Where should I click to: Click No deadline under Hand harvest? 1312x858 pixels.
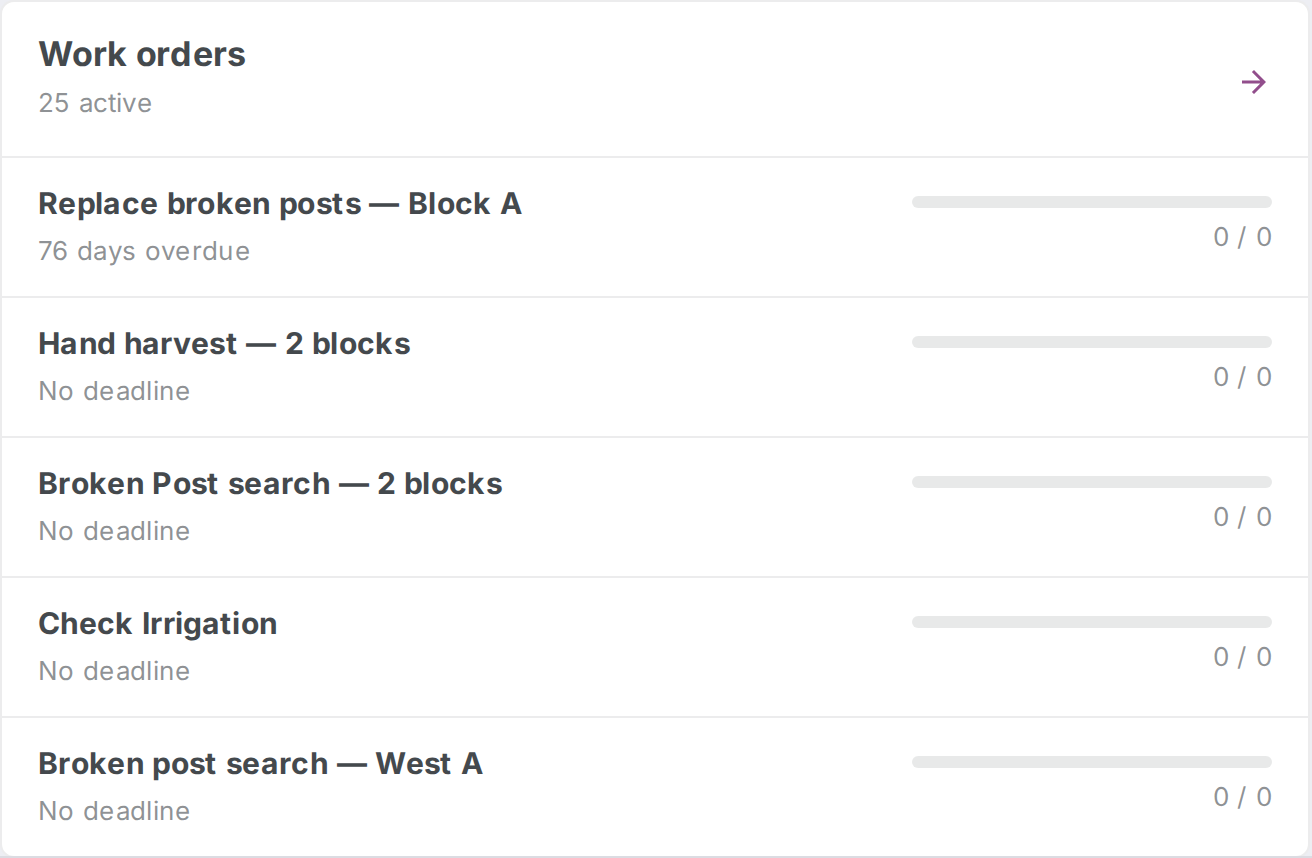point(114,391)
